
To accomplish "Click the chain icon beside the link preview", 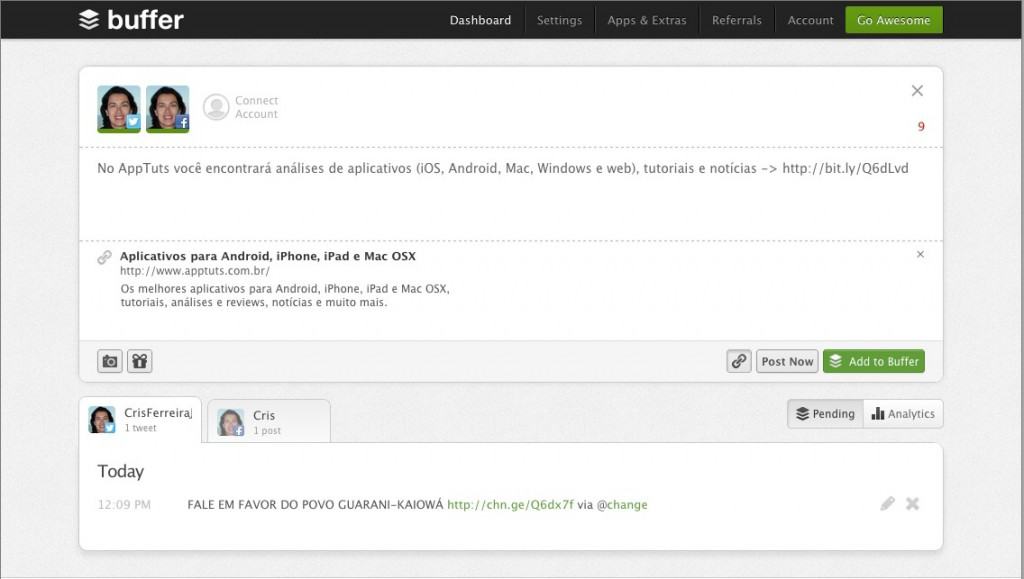I will pyautogui.click(x=104, y=257).
